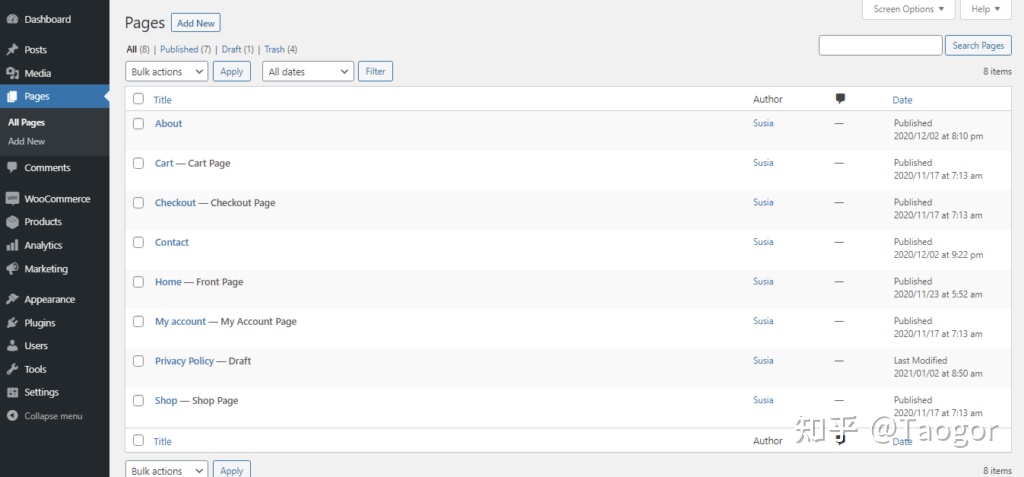Click the Marketing megaphone icon
Screen dimensions: 1024x477
[12, 269]
